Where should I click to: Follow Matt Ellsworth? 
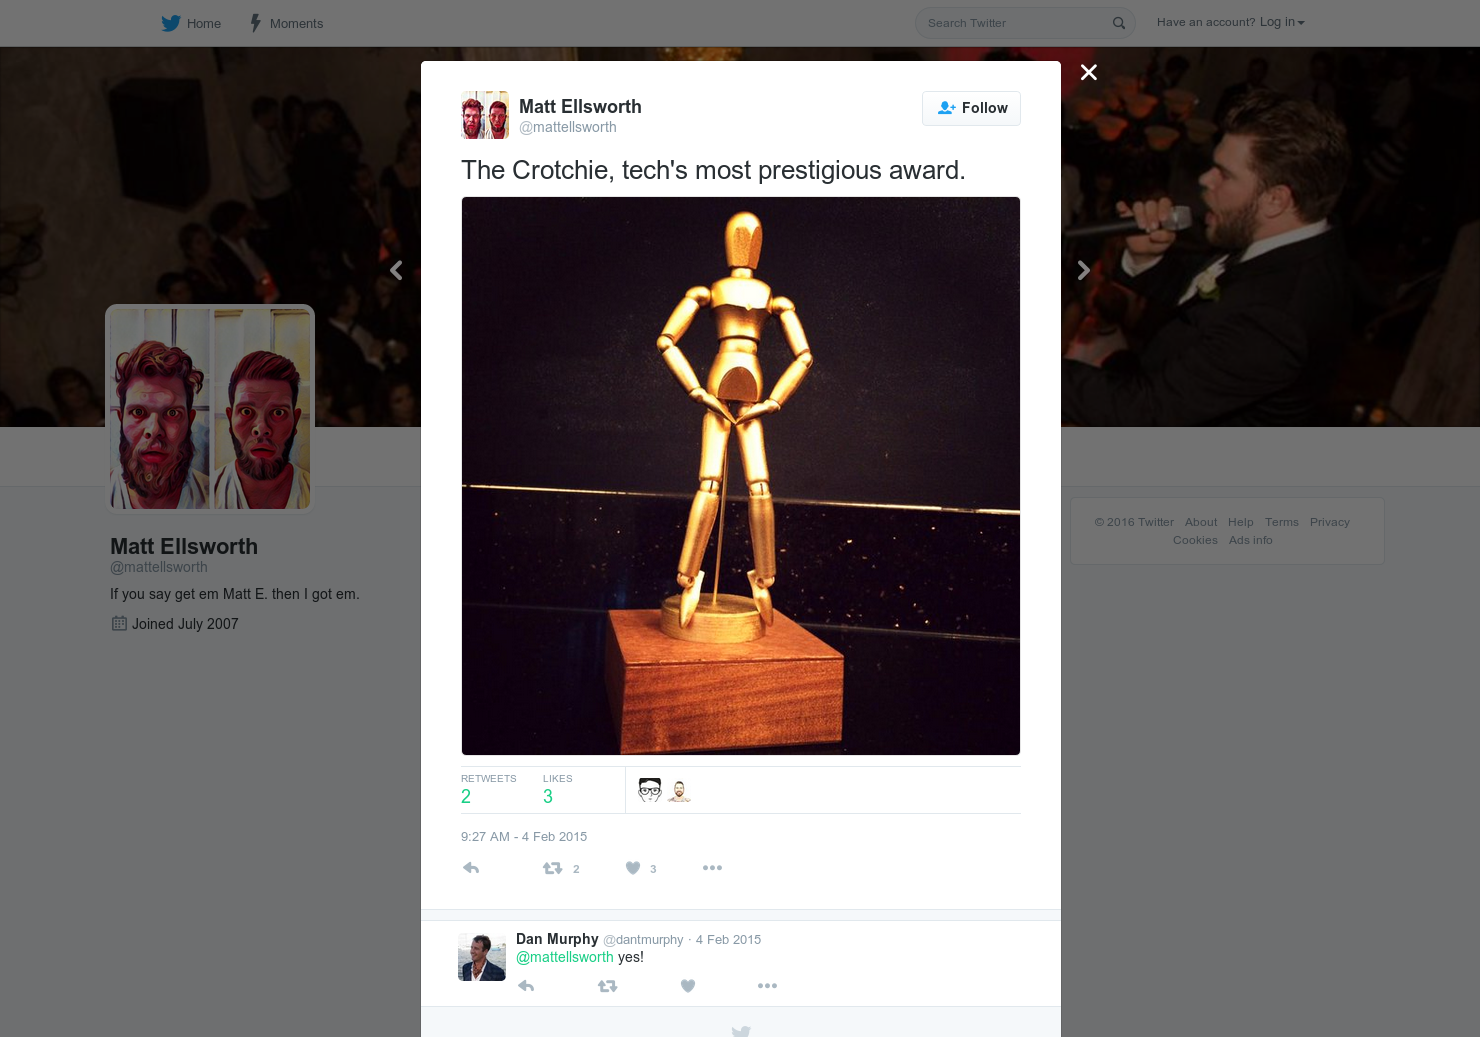click(971, 108)
